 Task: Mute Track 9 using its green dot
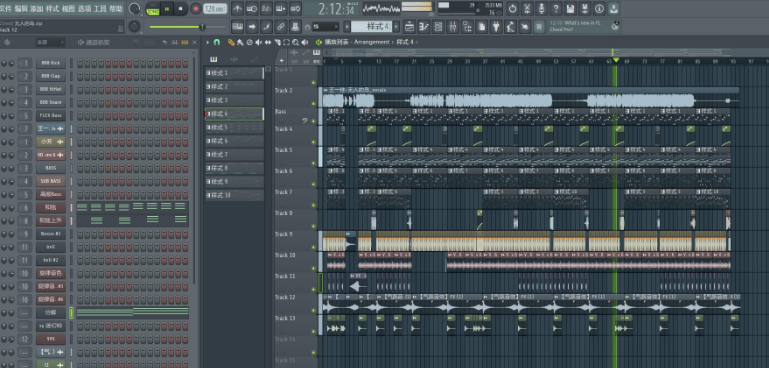tap(314, 247)
